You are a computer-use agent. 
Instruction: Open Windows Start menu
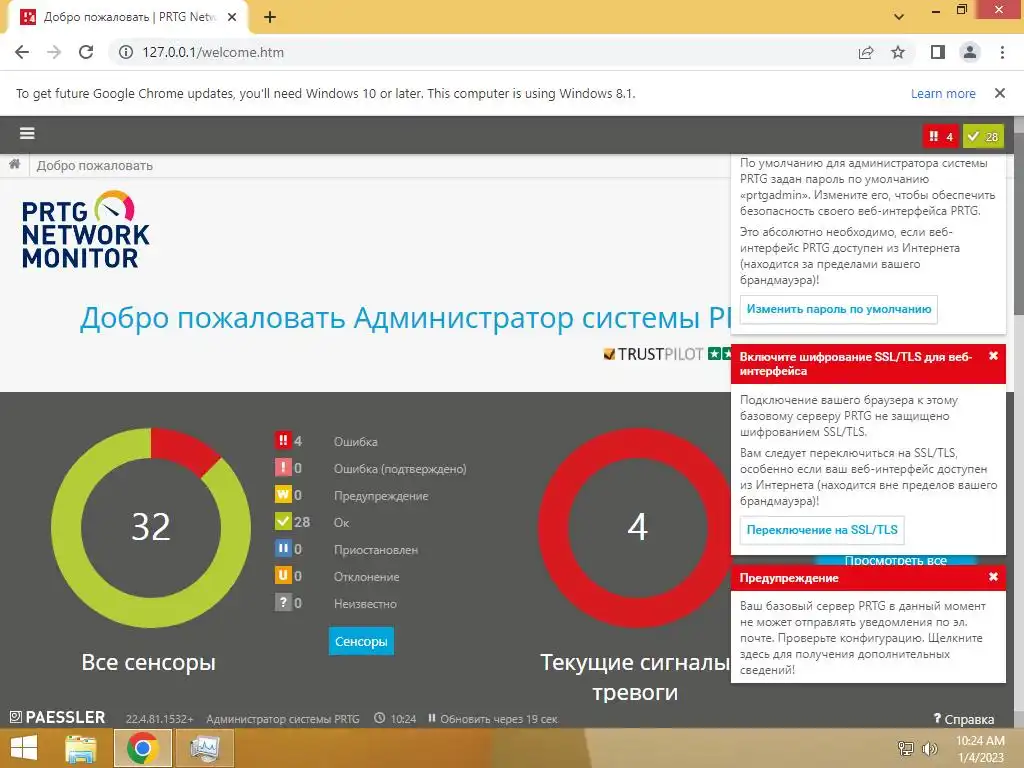click(x=24, y=748)
